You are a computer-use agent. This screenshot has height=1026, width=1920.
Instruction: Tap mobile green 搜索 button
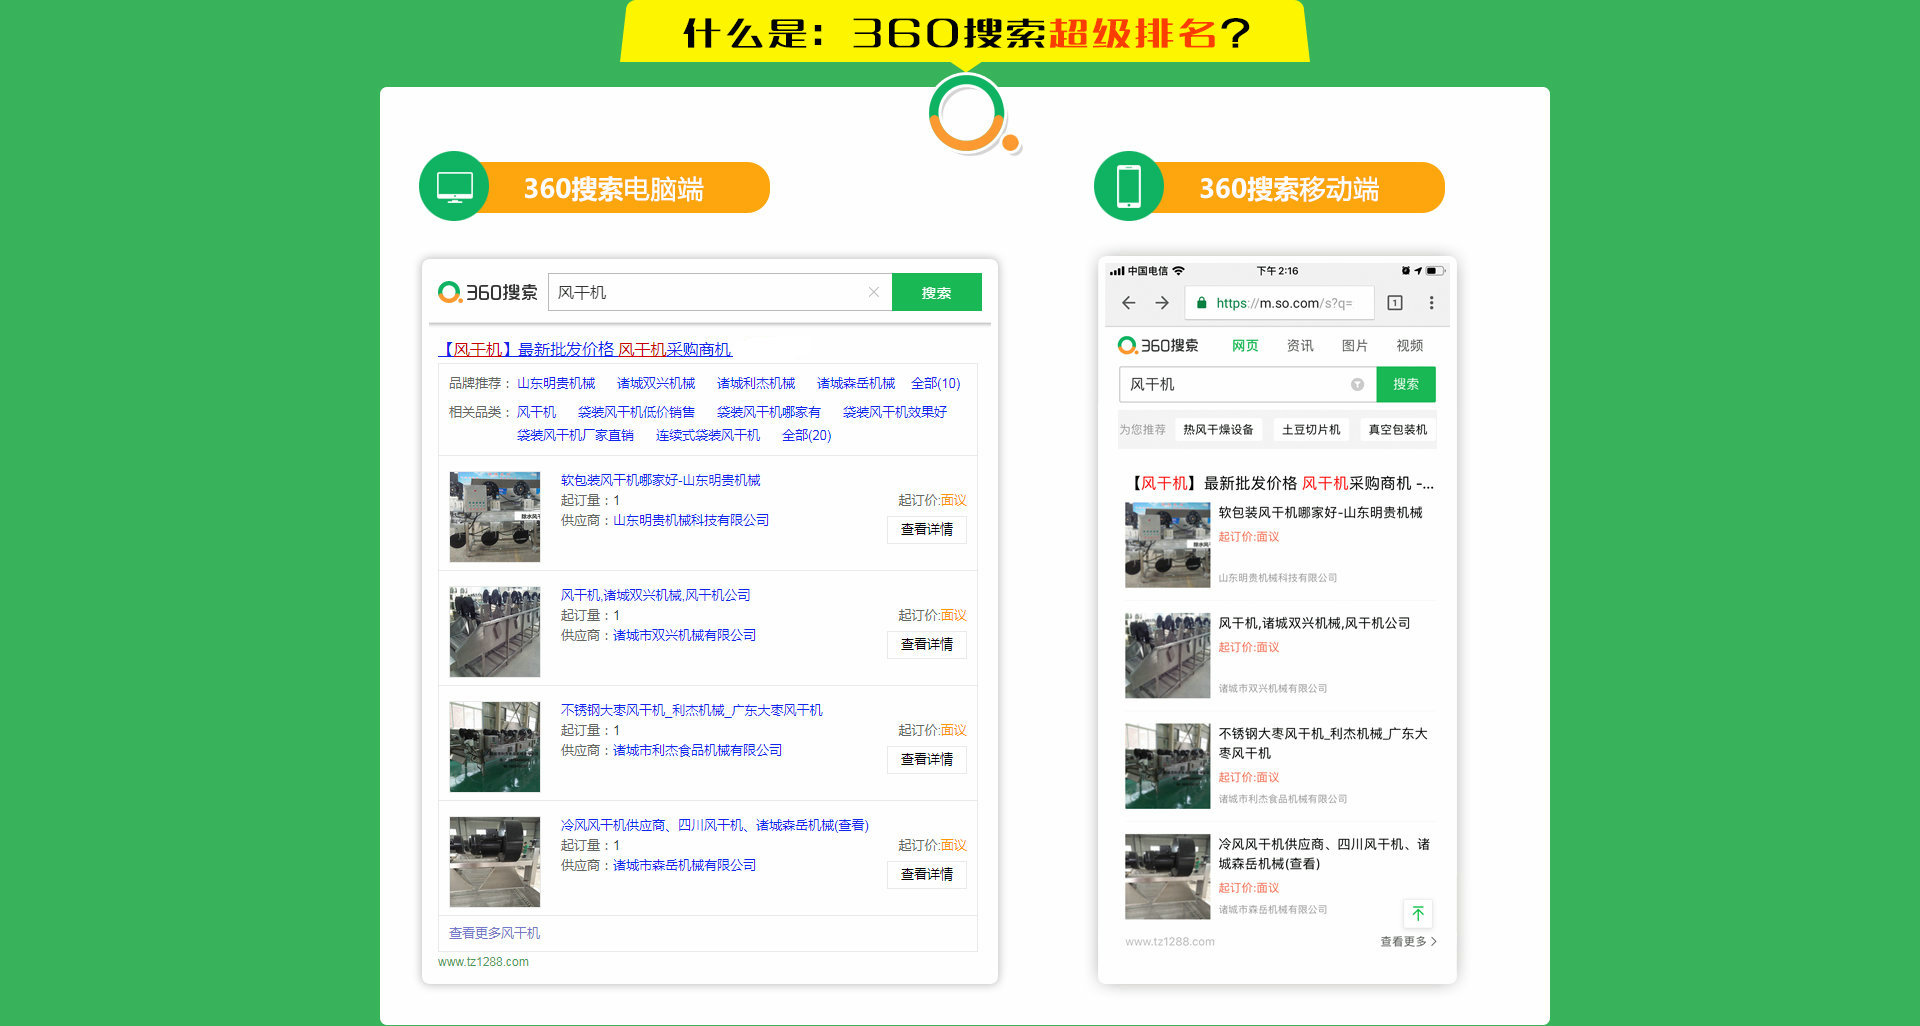[x=1406, y=384]
